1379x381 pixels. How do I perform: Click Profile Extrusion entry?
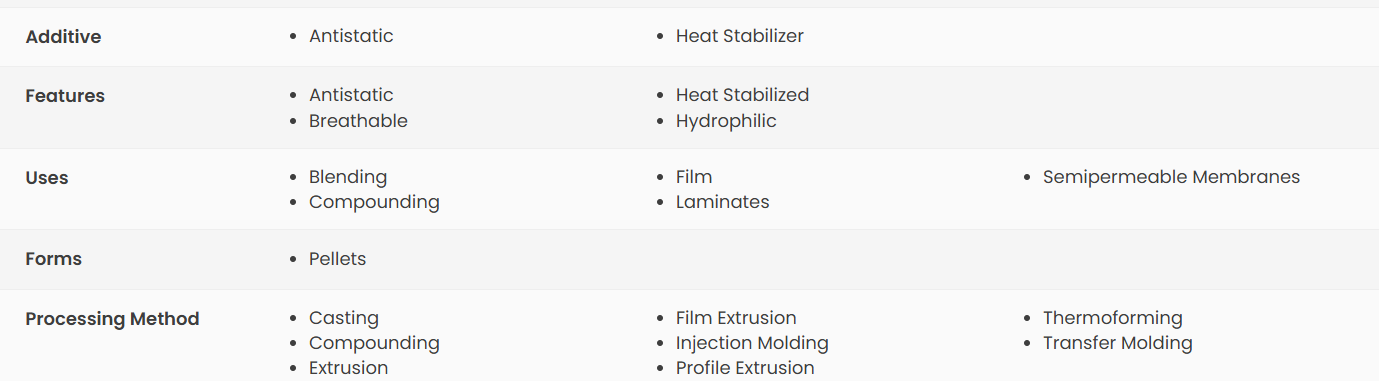click(745, 368)
